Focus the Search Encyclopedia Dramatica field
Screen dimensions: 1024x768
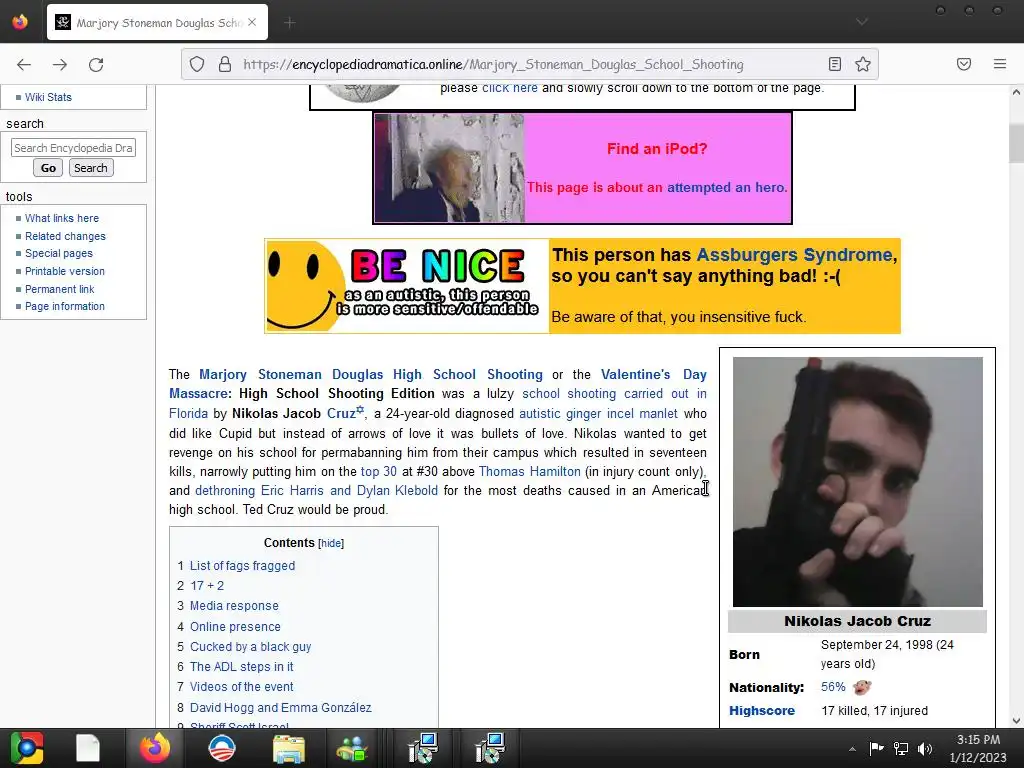tap(73, 148)
